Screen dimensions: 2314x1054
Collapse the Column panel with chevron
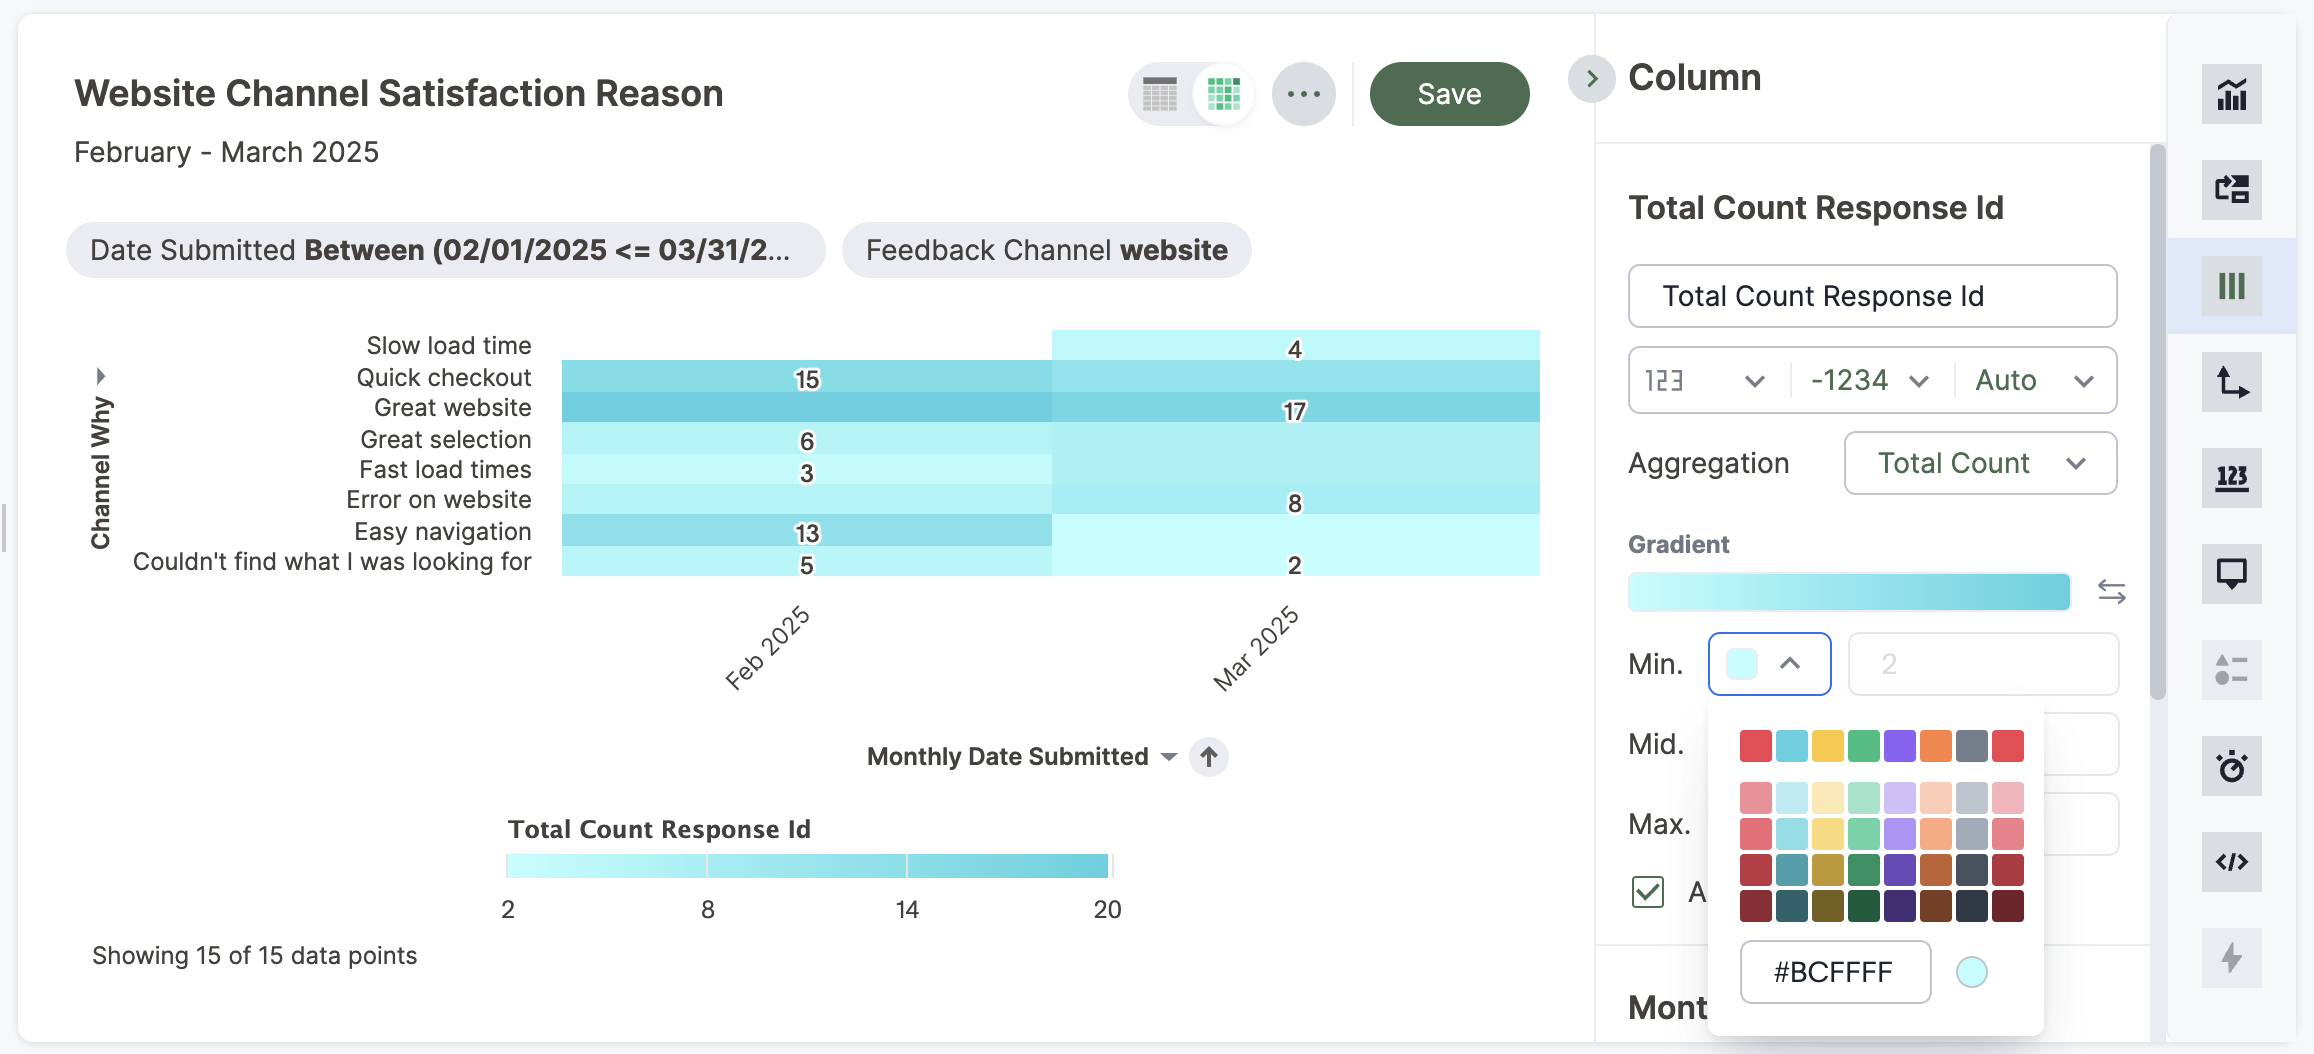(1591, 79)
